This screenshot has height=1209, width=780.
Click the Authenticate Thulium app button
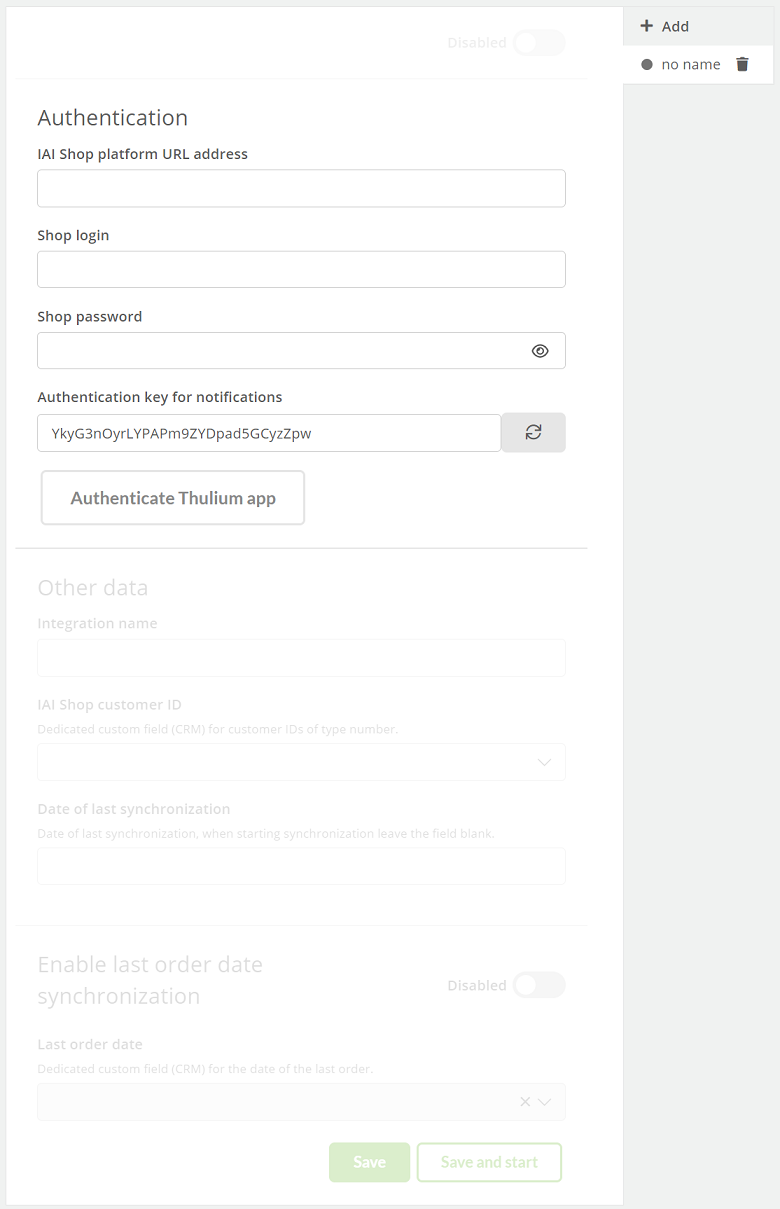click(173, 498)
